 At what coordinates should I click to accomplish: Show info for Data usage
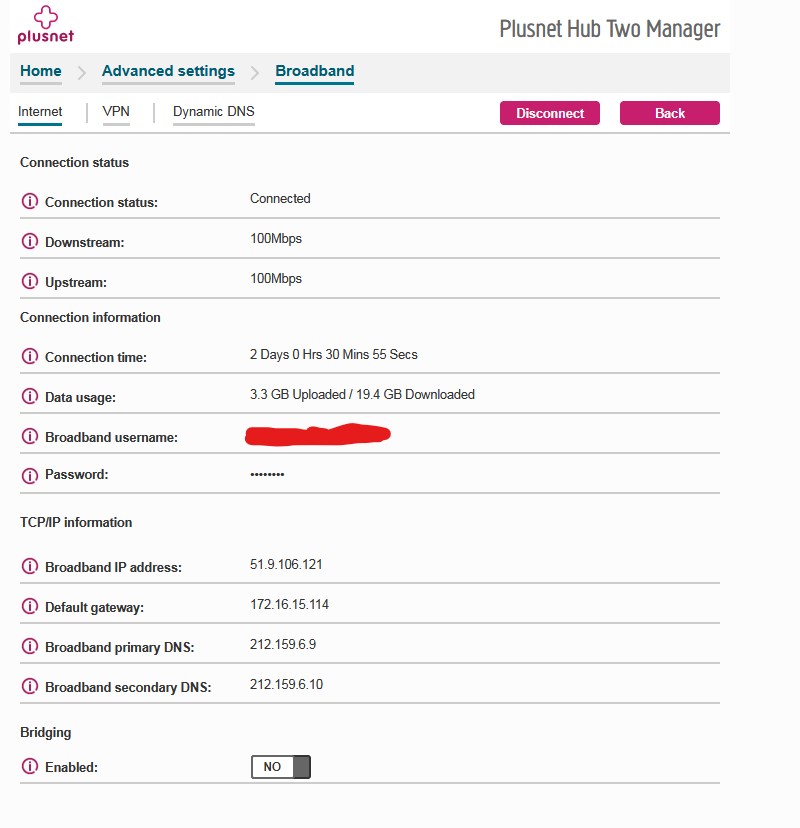[x=29, y=397]
